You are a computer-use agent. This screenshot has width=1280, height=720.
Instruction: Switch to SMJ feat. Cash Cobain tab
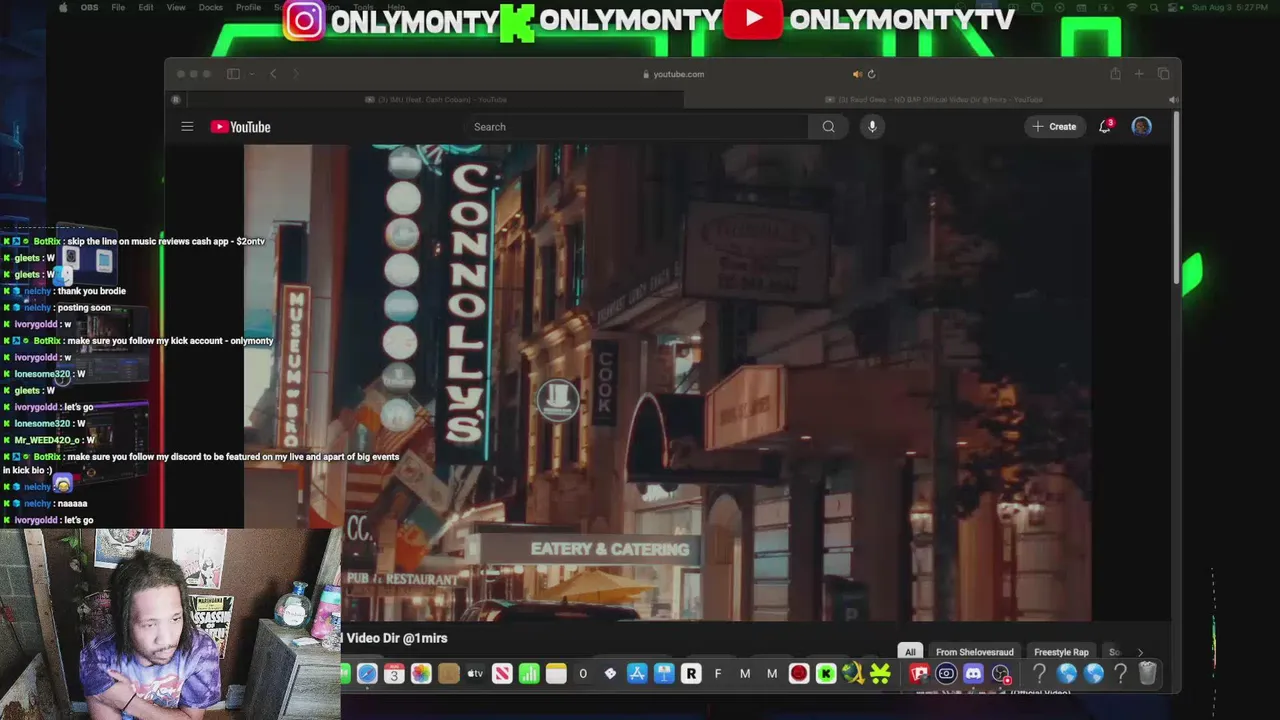coord(436,99)
